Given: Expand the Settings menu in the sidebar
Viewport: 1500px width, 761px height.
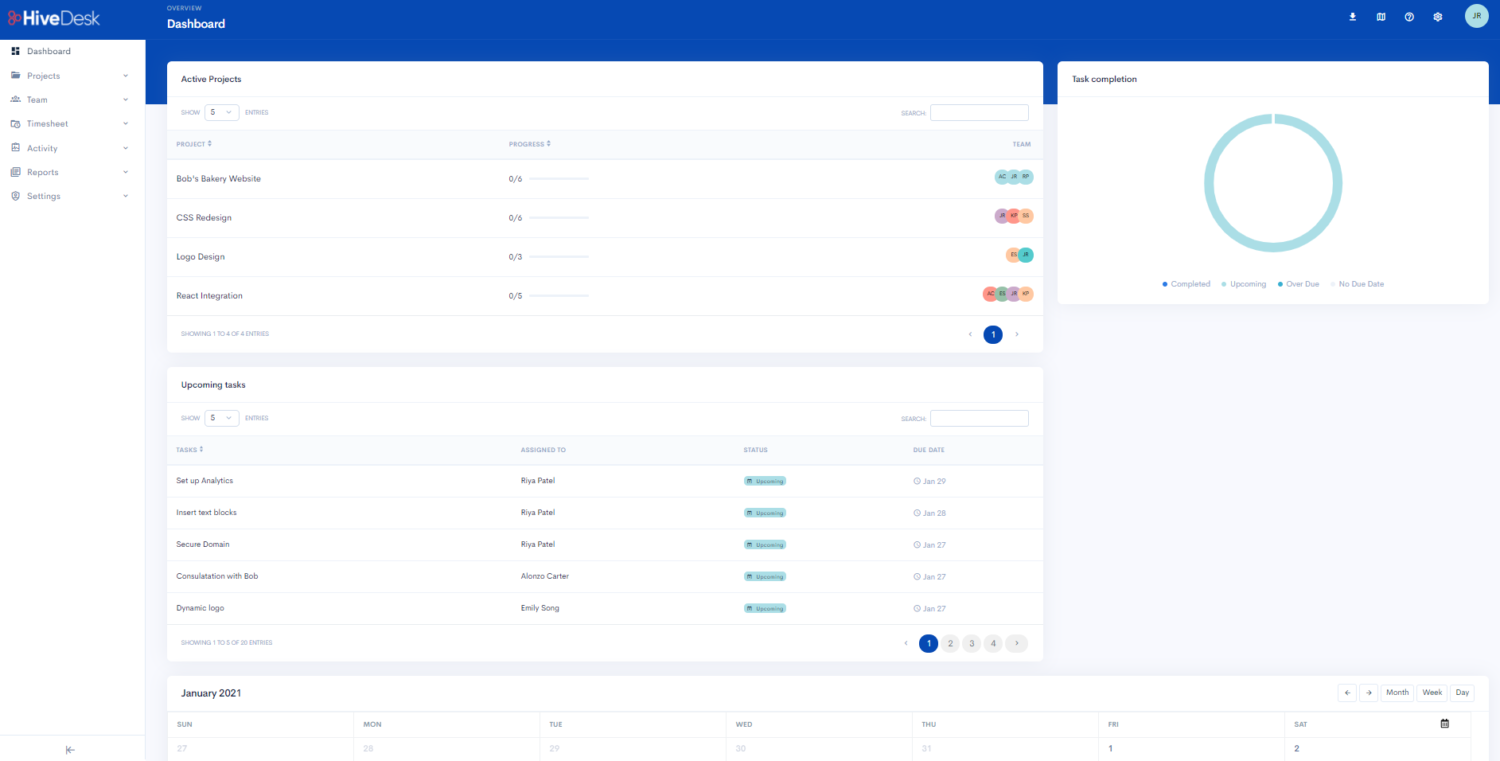Looking at the screenshot, I should click(x=125, y=195).
